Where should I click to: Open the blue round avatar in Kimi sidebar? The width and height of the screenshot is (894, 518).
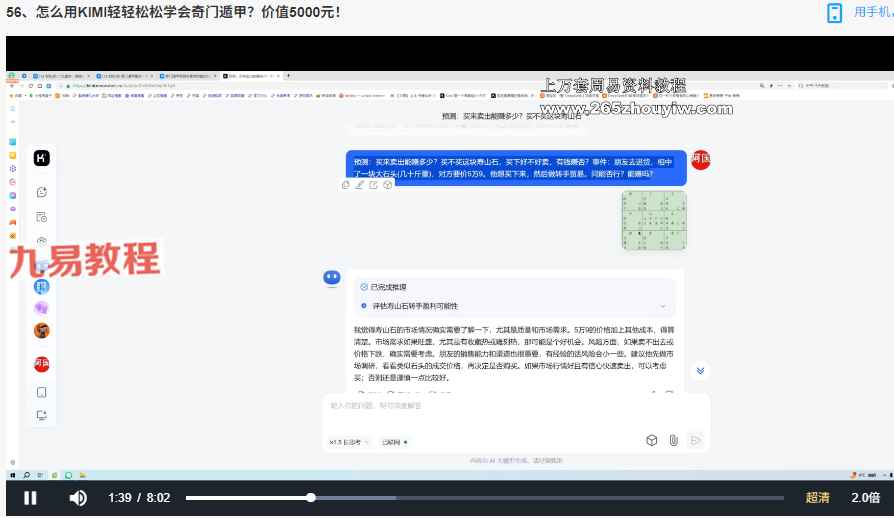(42, 286)
